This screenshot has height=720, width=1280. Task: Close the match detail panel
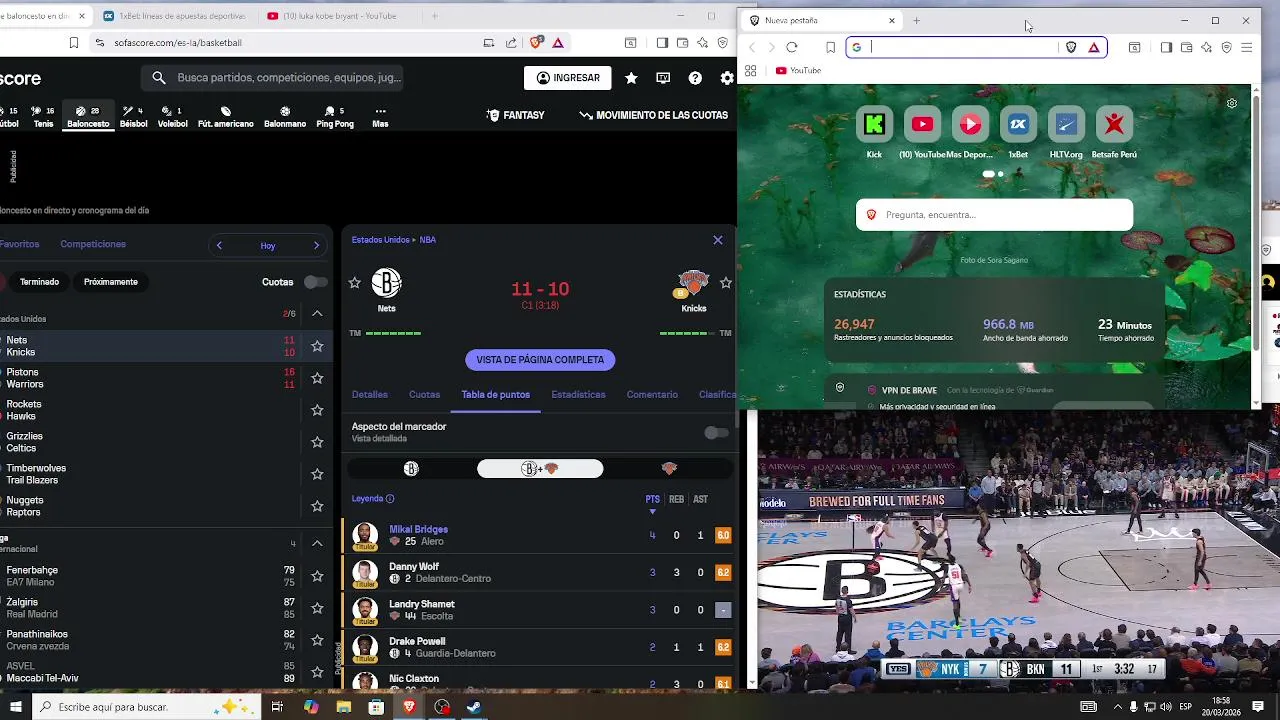click(x=717, y=240)
